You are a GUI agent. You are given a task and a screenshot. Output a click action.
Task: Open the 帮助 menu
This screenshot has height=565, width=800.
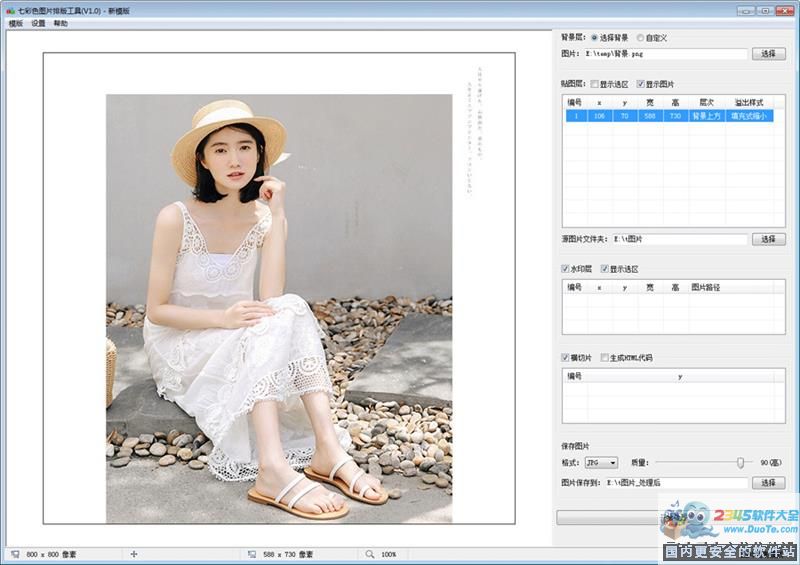(x=61, y=23)
